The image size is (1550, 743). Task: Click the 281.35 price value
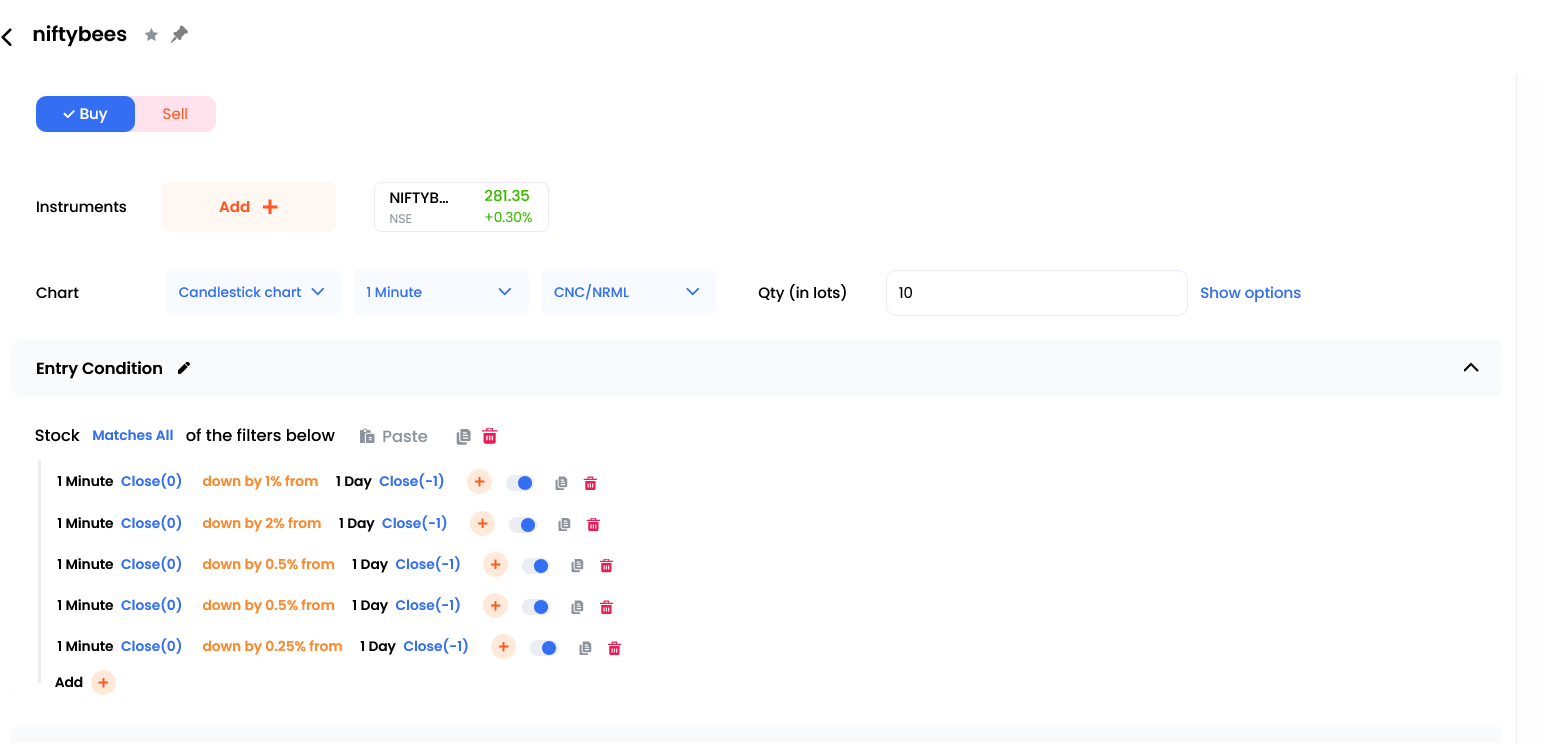pyautogui.click(x=507, y=196)
